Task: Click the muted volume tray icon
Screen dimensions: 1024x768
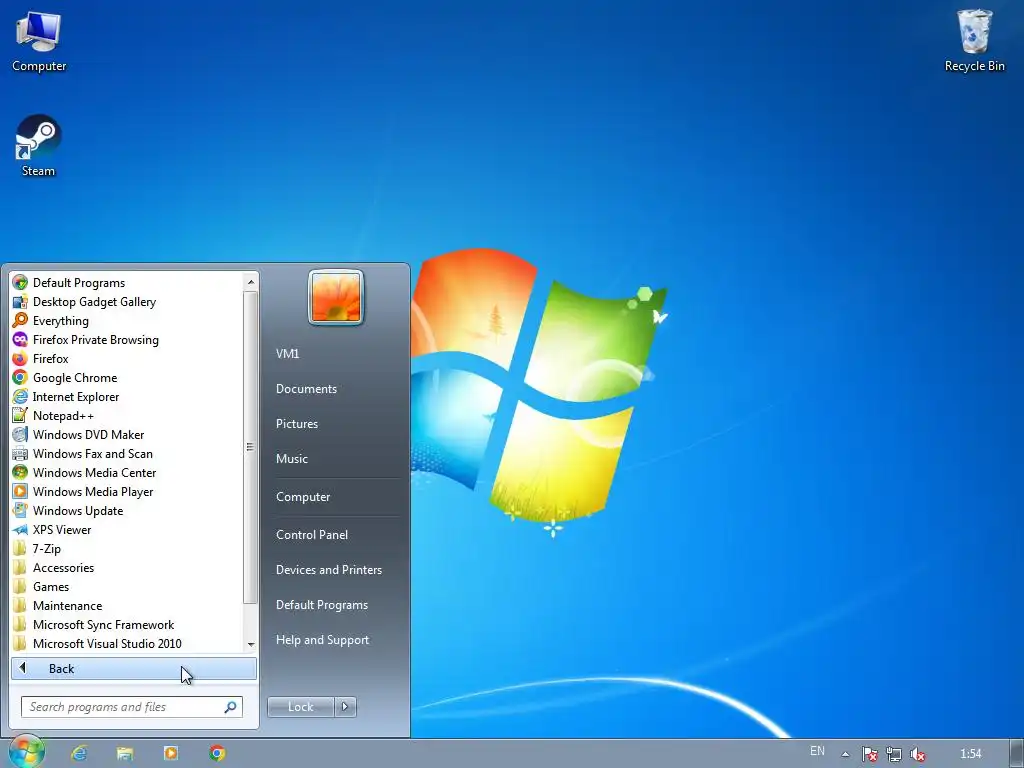Action: pos(918,754)
